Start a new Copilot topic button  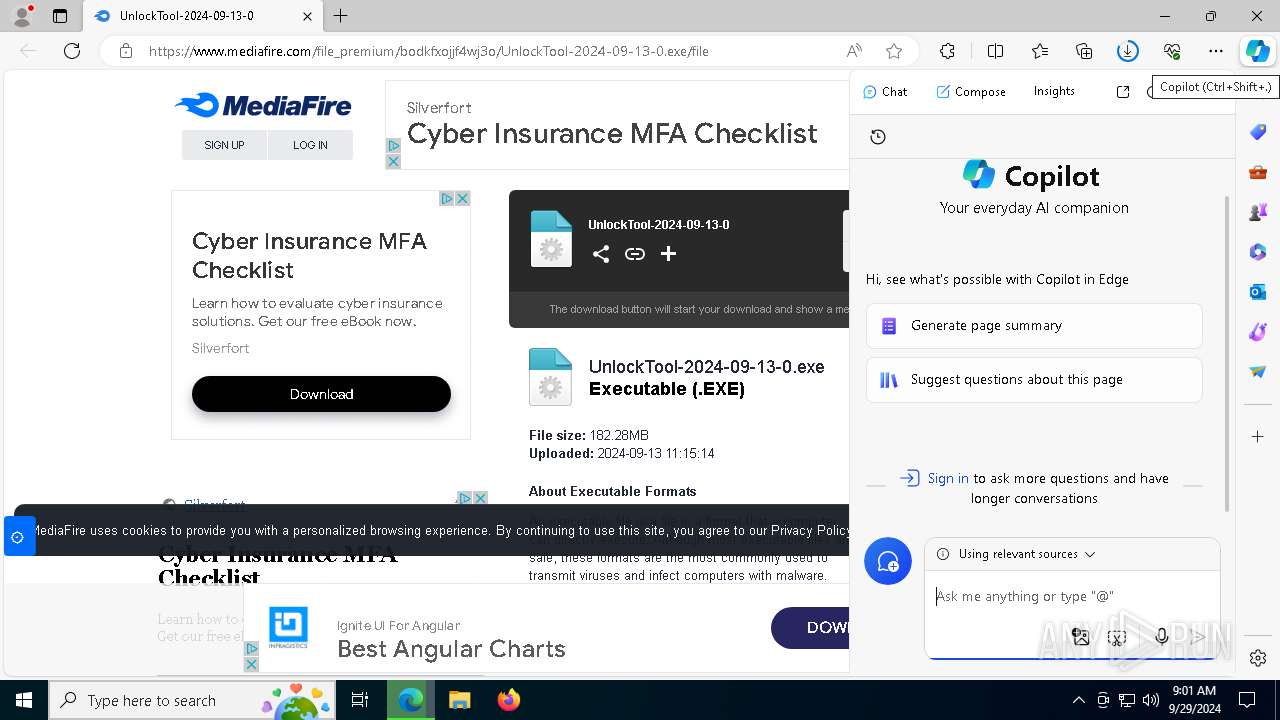click(x=888, y=562)
